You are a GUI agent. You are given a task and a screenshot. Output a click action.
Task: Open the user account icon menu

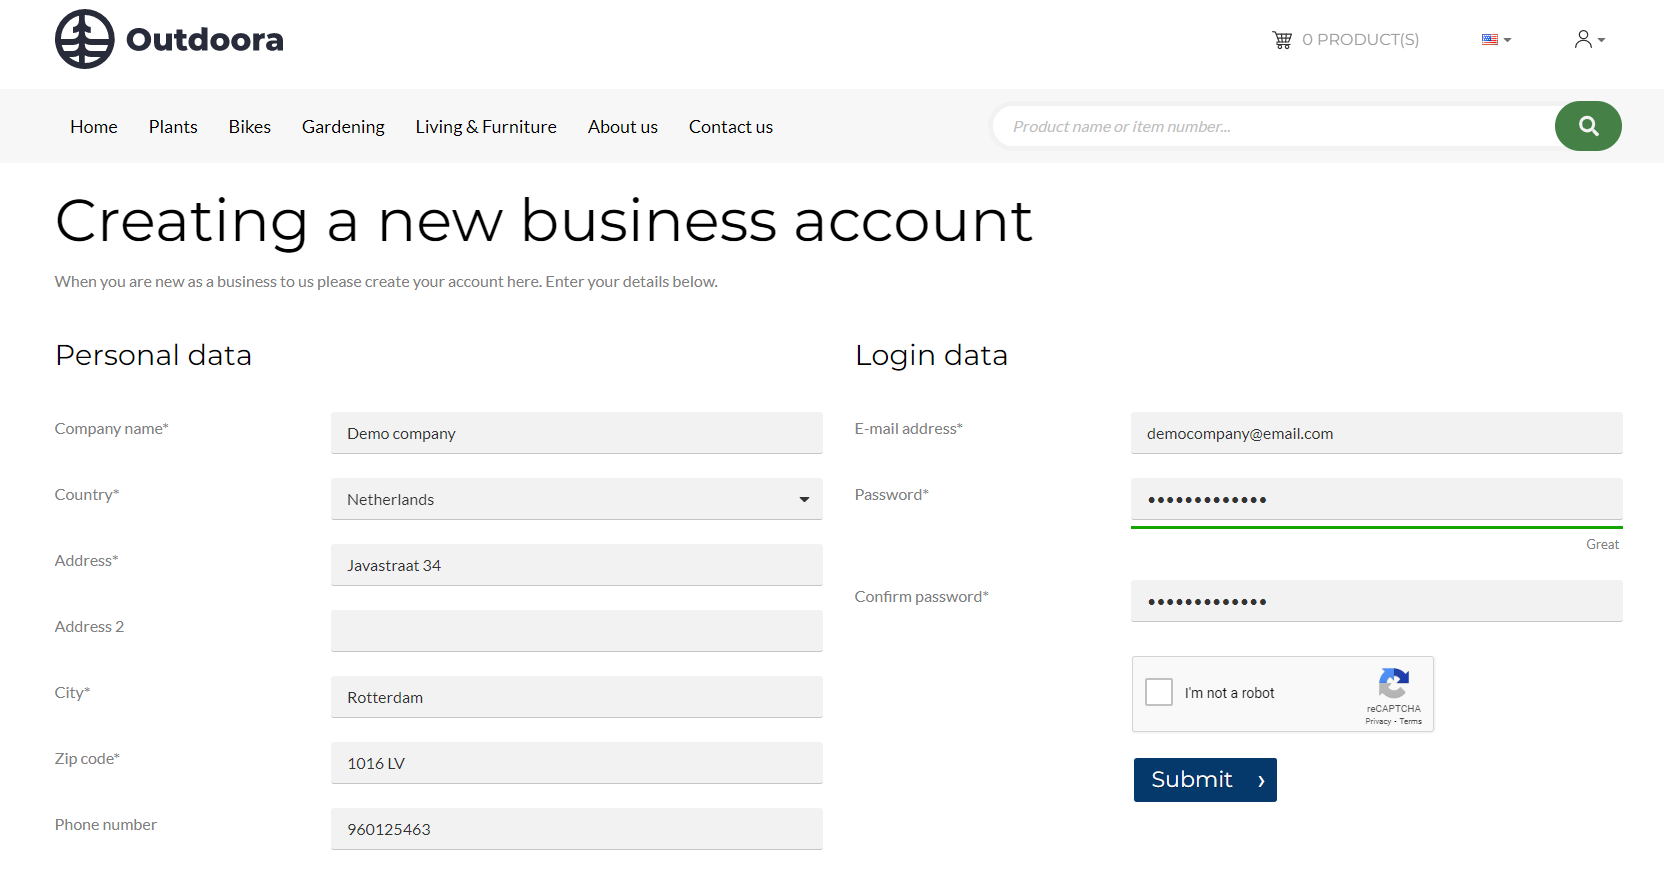pyautogui.click(x=1588, y=40)
